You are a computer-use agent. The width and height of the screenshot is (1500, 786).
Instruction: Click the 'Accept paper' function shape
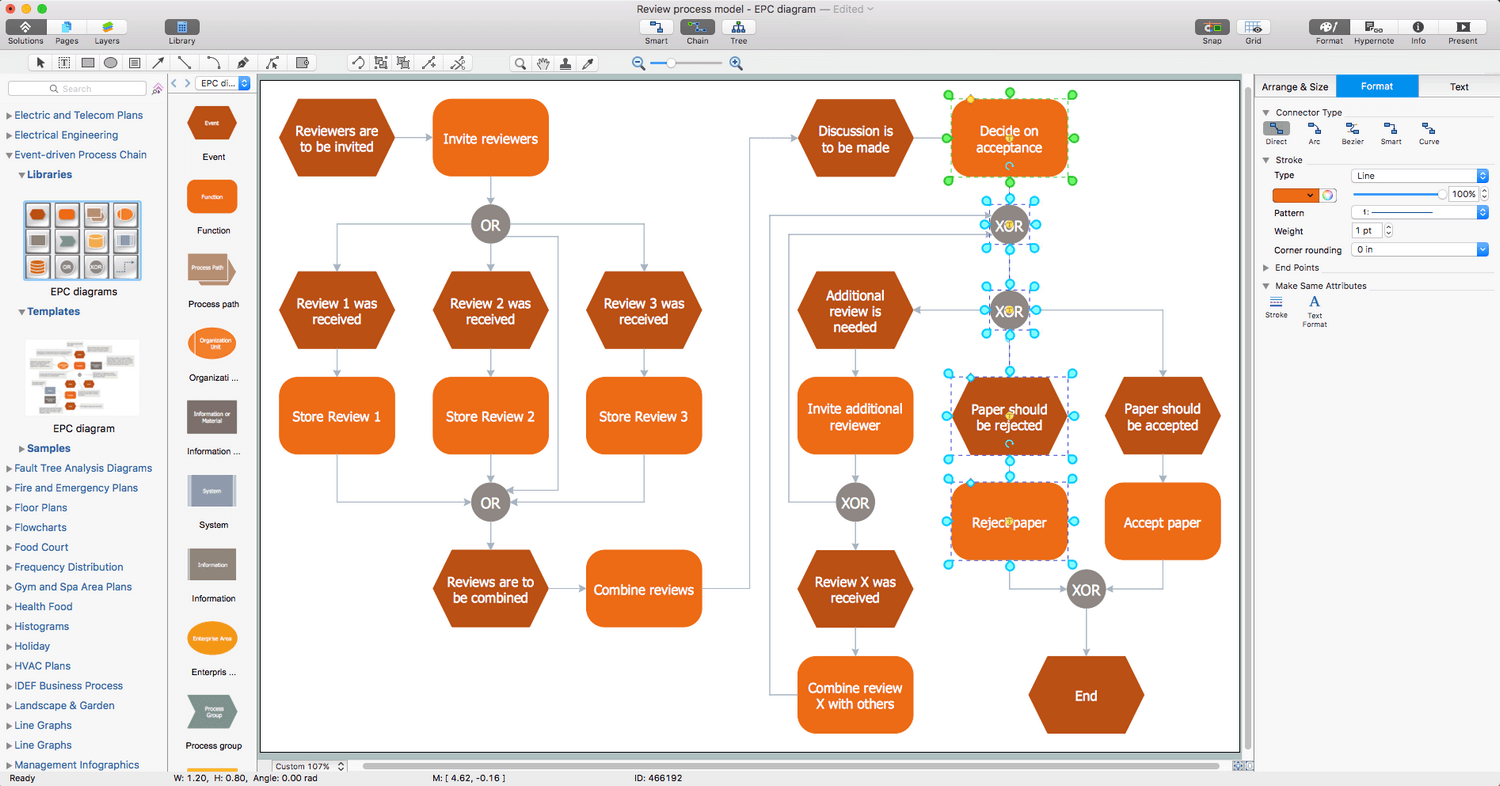[1162, 522]
